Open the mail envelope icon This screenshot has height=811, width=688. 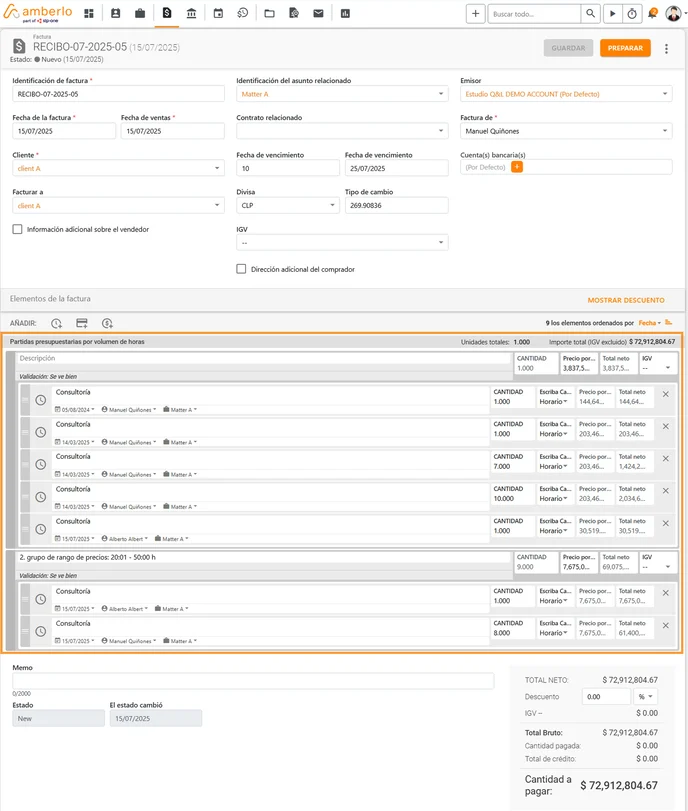coord(318,13)
